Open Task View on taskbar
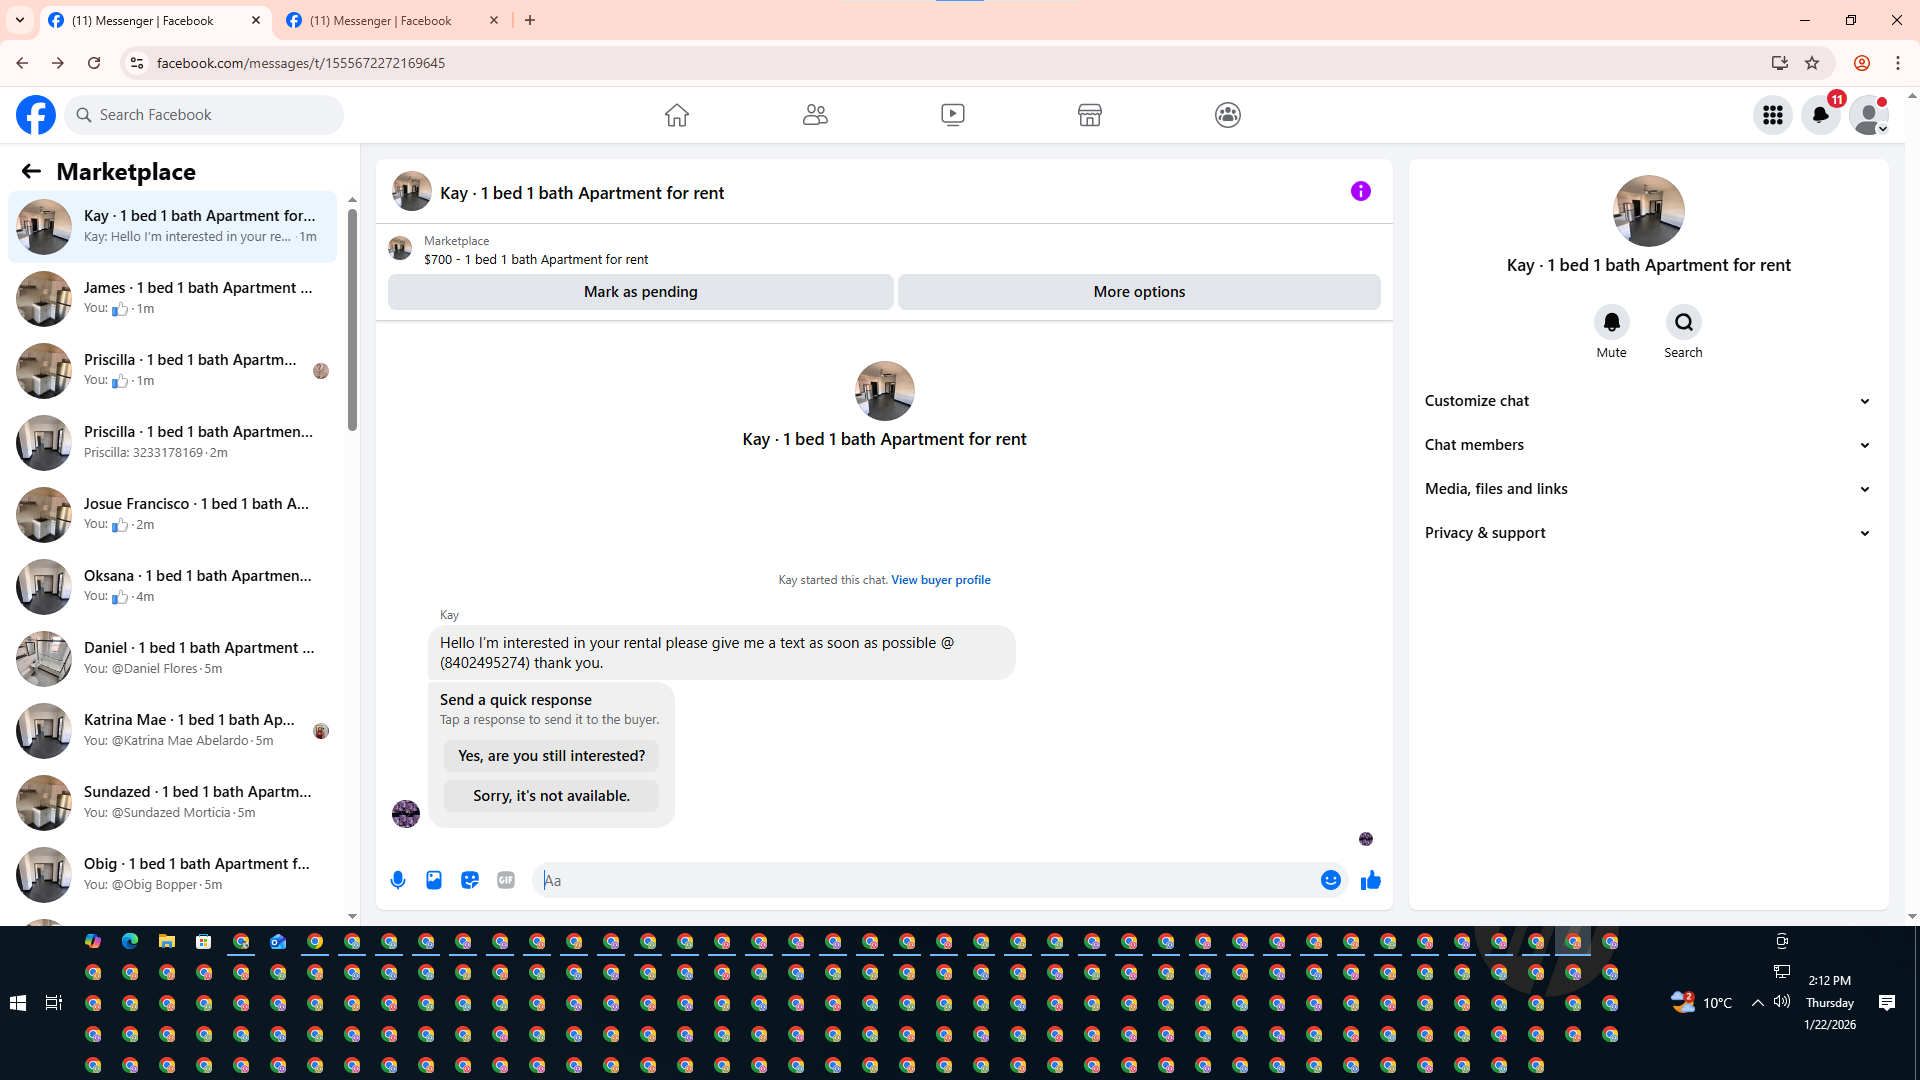 pyautogui.click(x=54, y=1003)
